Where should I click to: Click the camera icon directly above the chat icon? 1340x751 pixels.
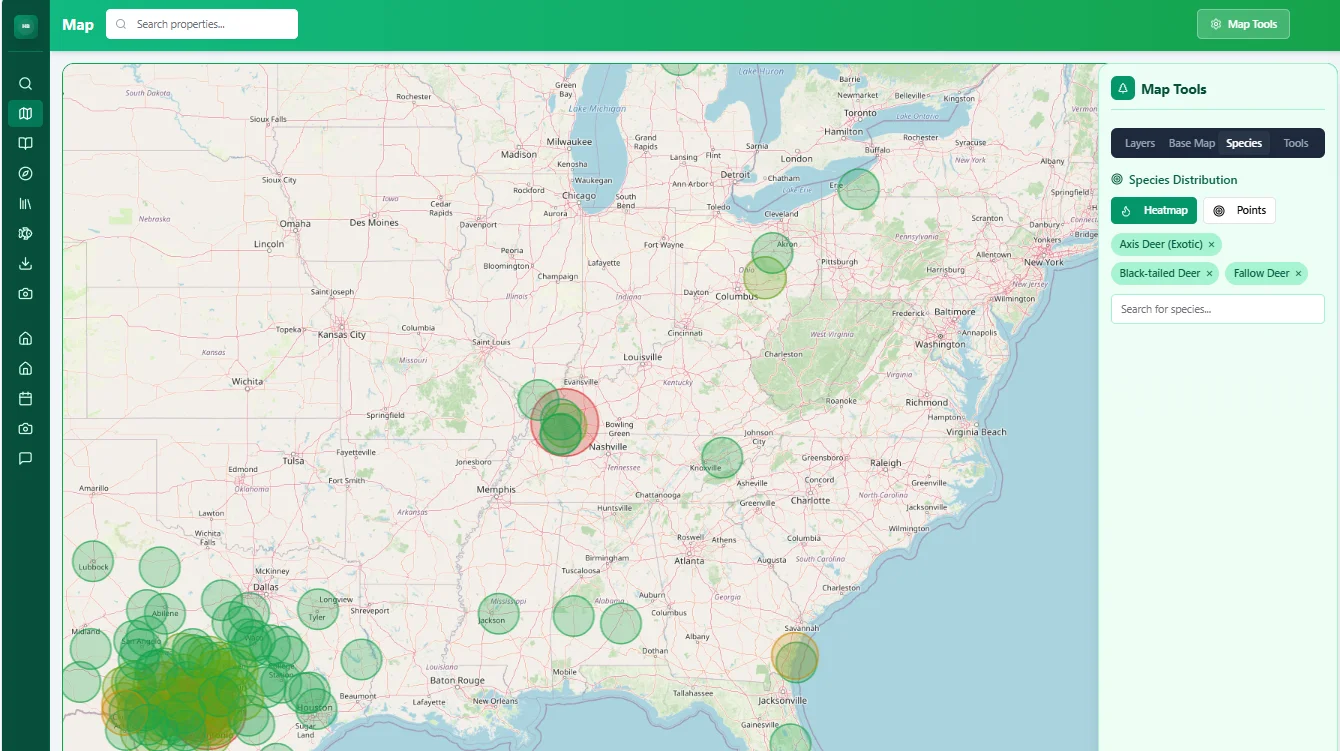(25, 428)
